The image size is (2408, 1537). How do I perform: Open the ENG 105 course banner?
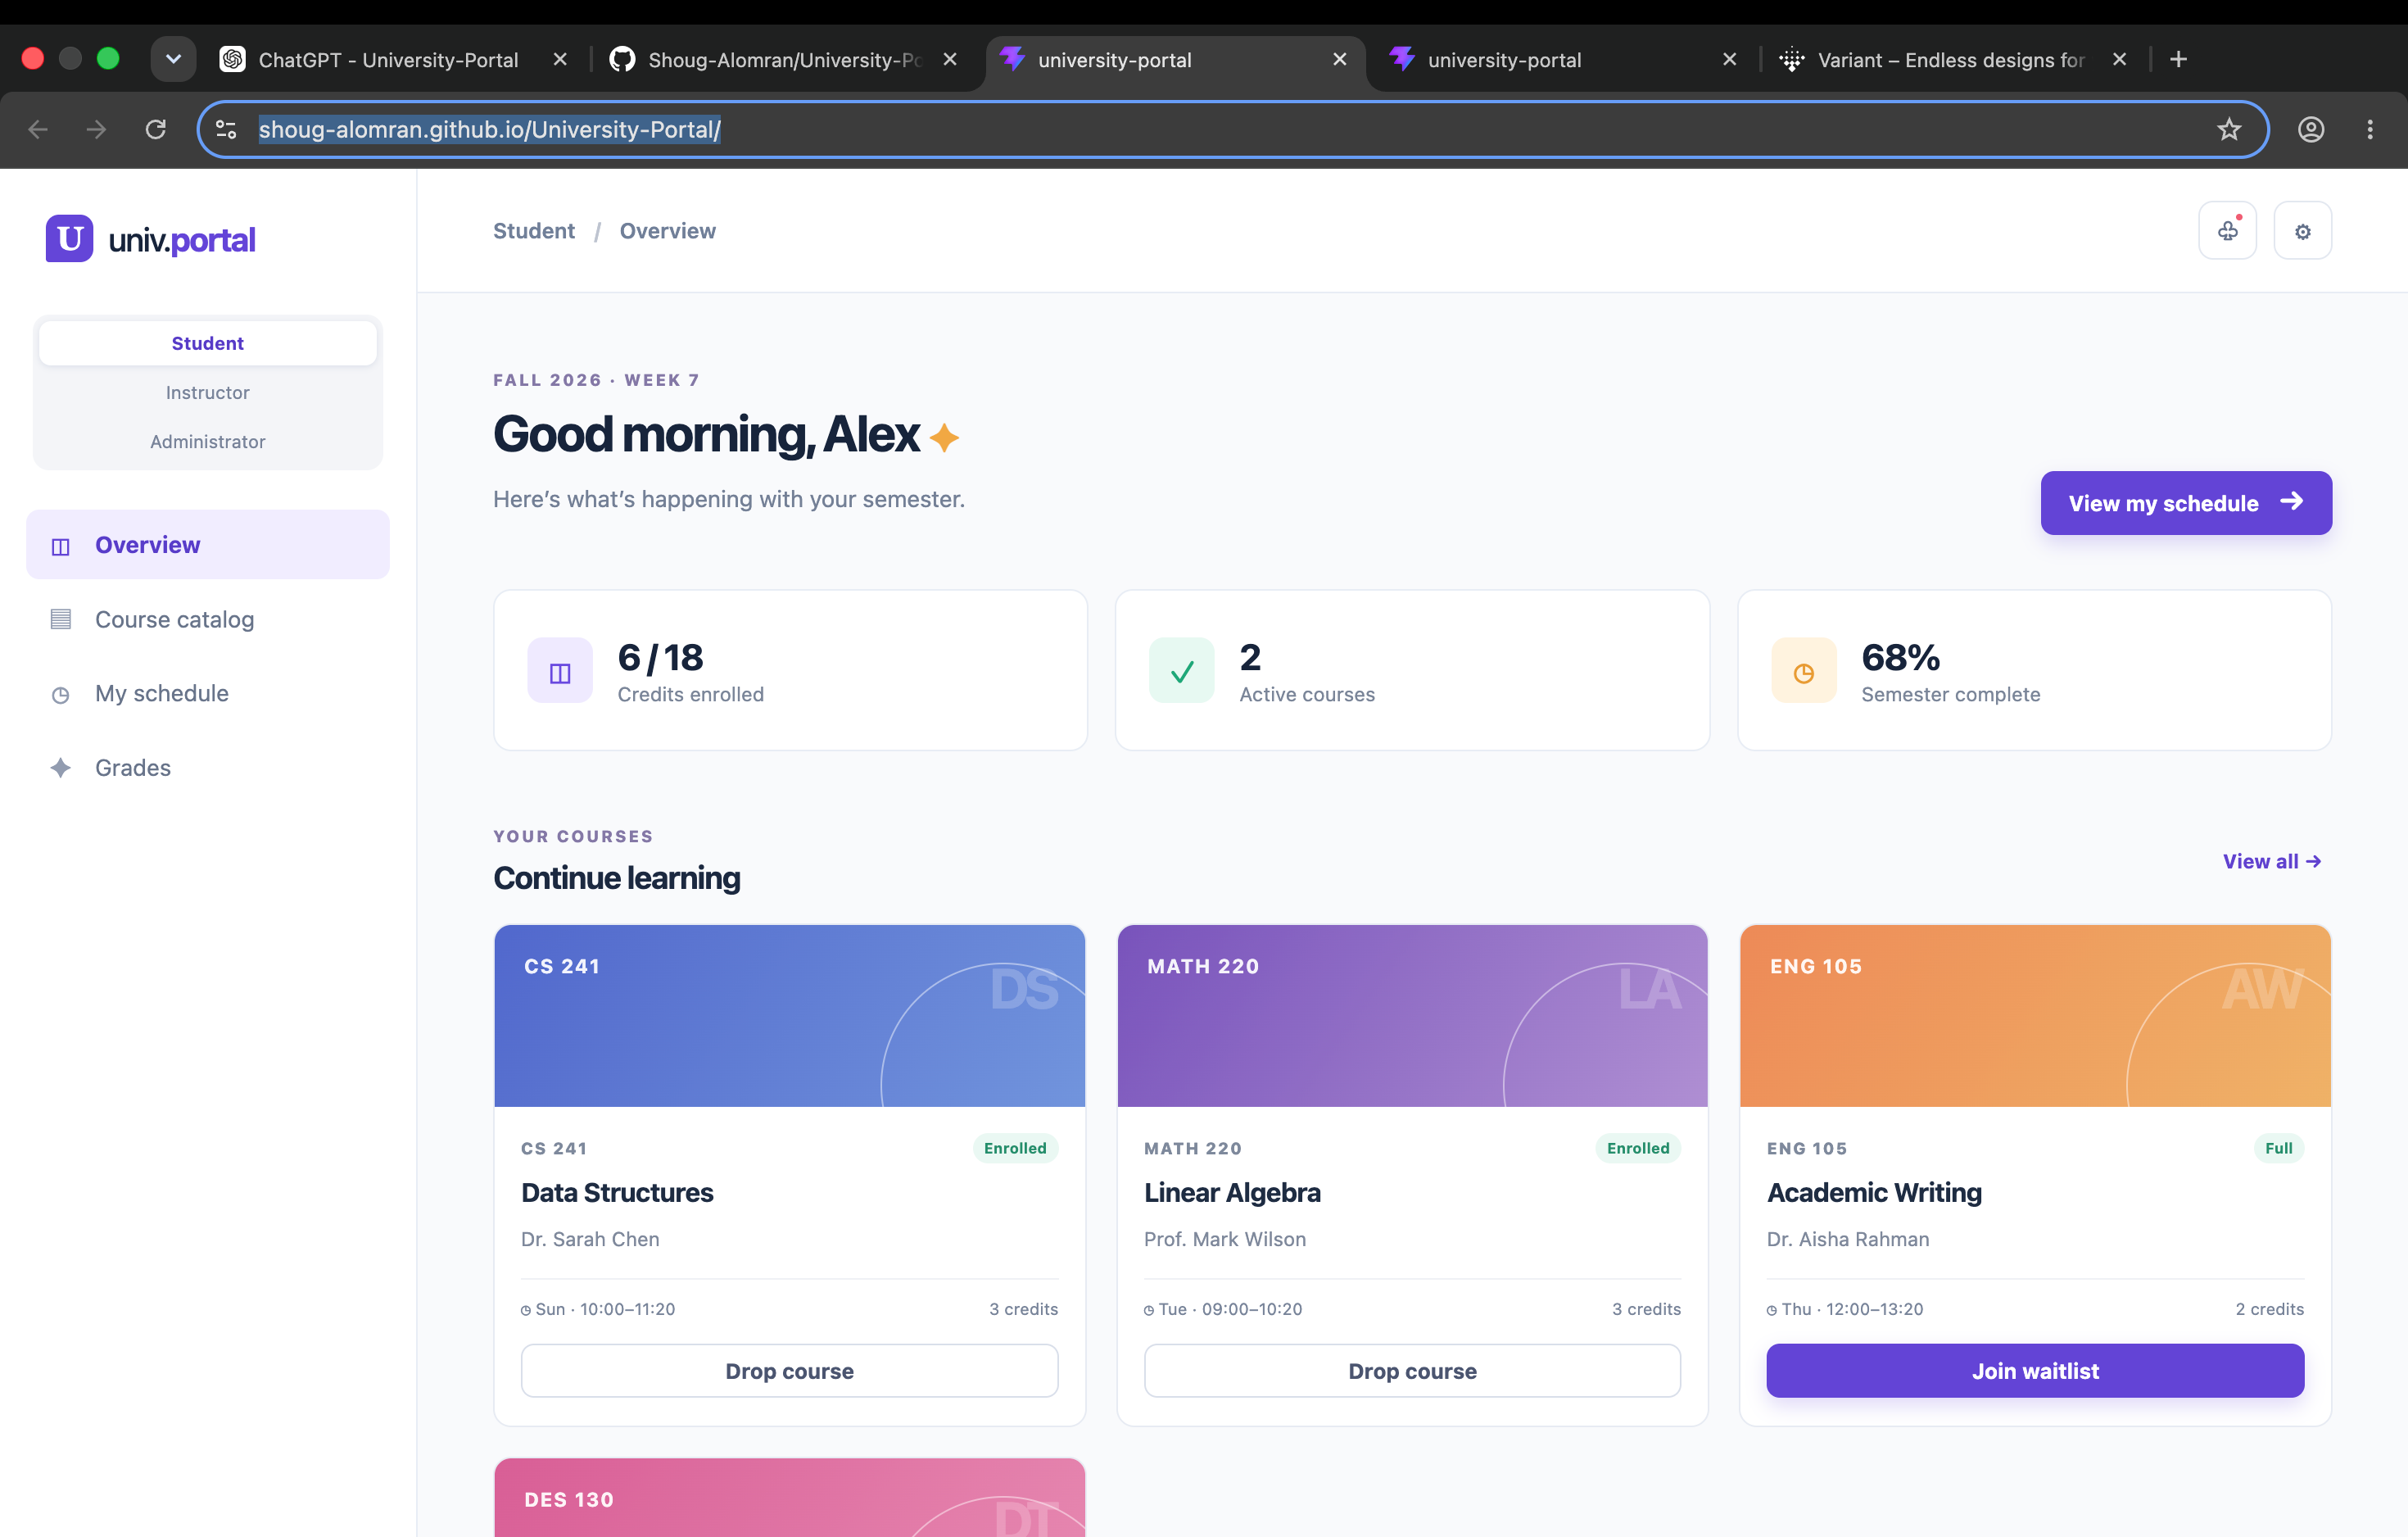pos(2035,1016)
